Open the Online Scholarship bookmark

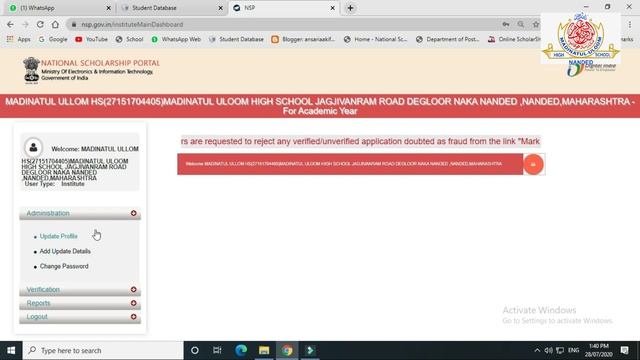pyautogui.click(x=514, y=39)
